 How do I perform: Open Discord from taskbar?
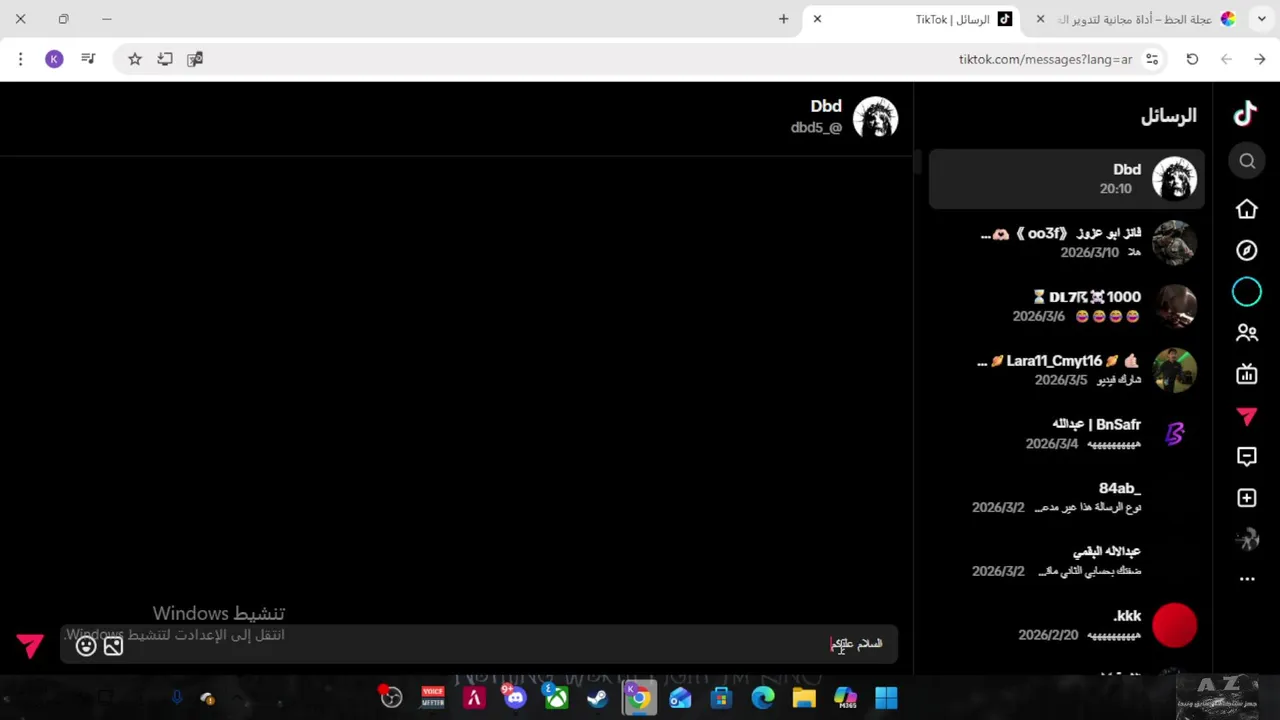click(515, 698)
